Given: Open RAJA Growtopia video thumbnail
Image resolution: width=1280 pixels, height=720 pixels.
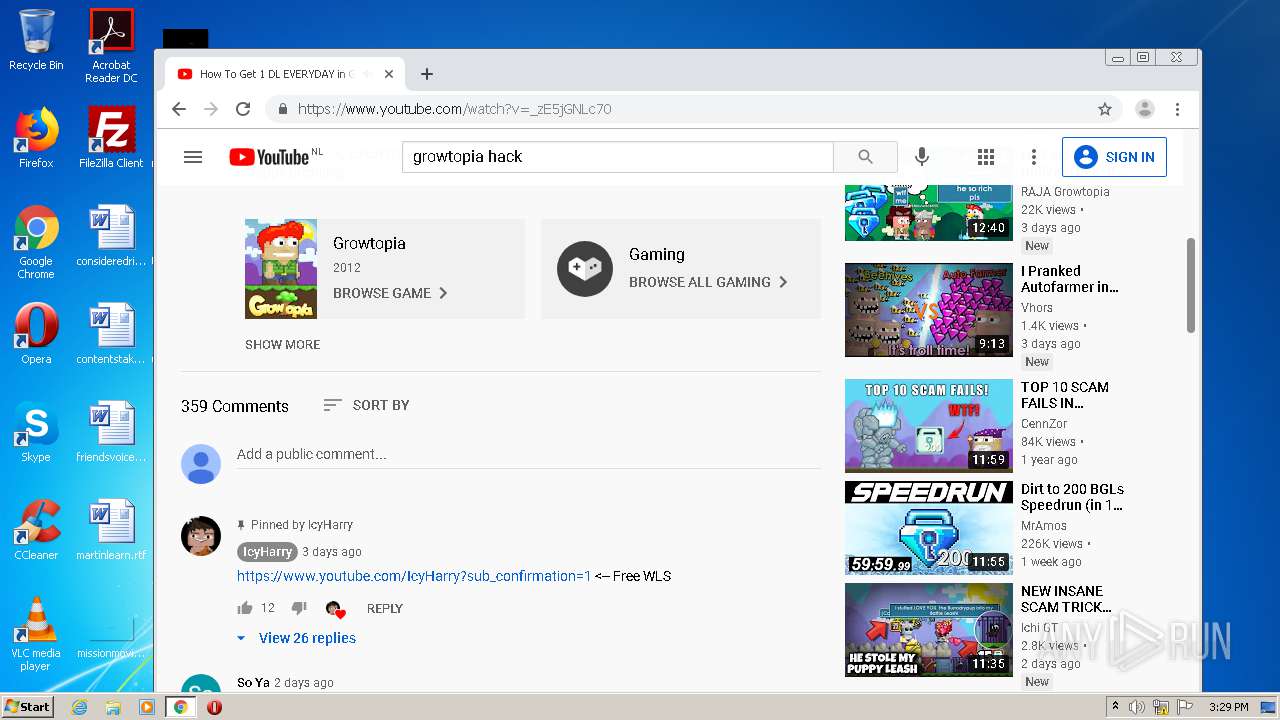Looking at the screenshot, I should click(928, 212).
